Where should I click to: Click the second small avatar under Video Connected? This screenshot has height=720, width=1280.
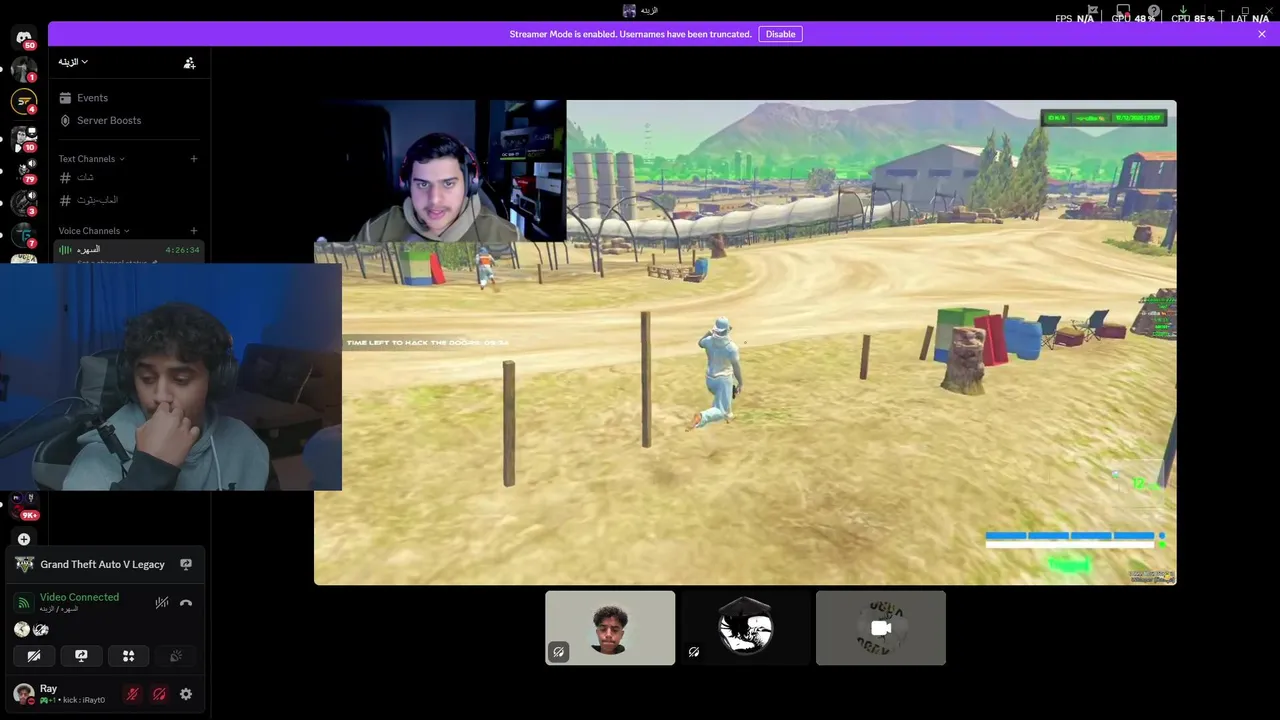(x=41, y=629)
